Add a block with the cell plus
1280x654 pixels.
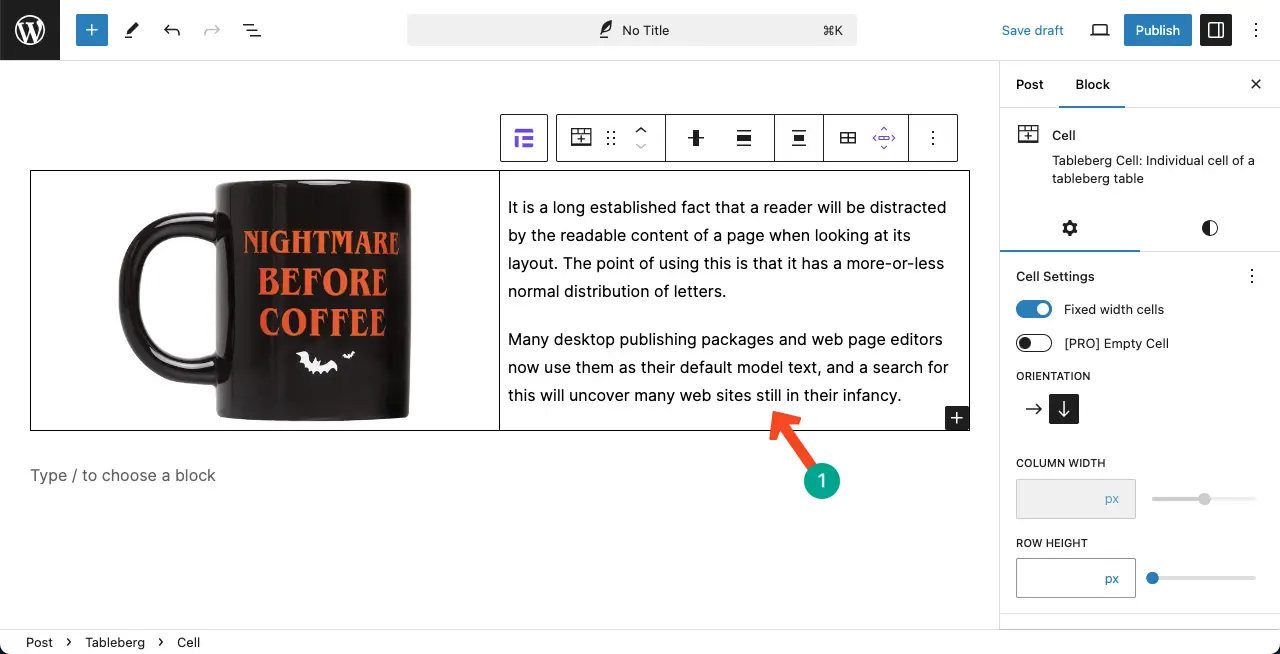coord(957,418)
